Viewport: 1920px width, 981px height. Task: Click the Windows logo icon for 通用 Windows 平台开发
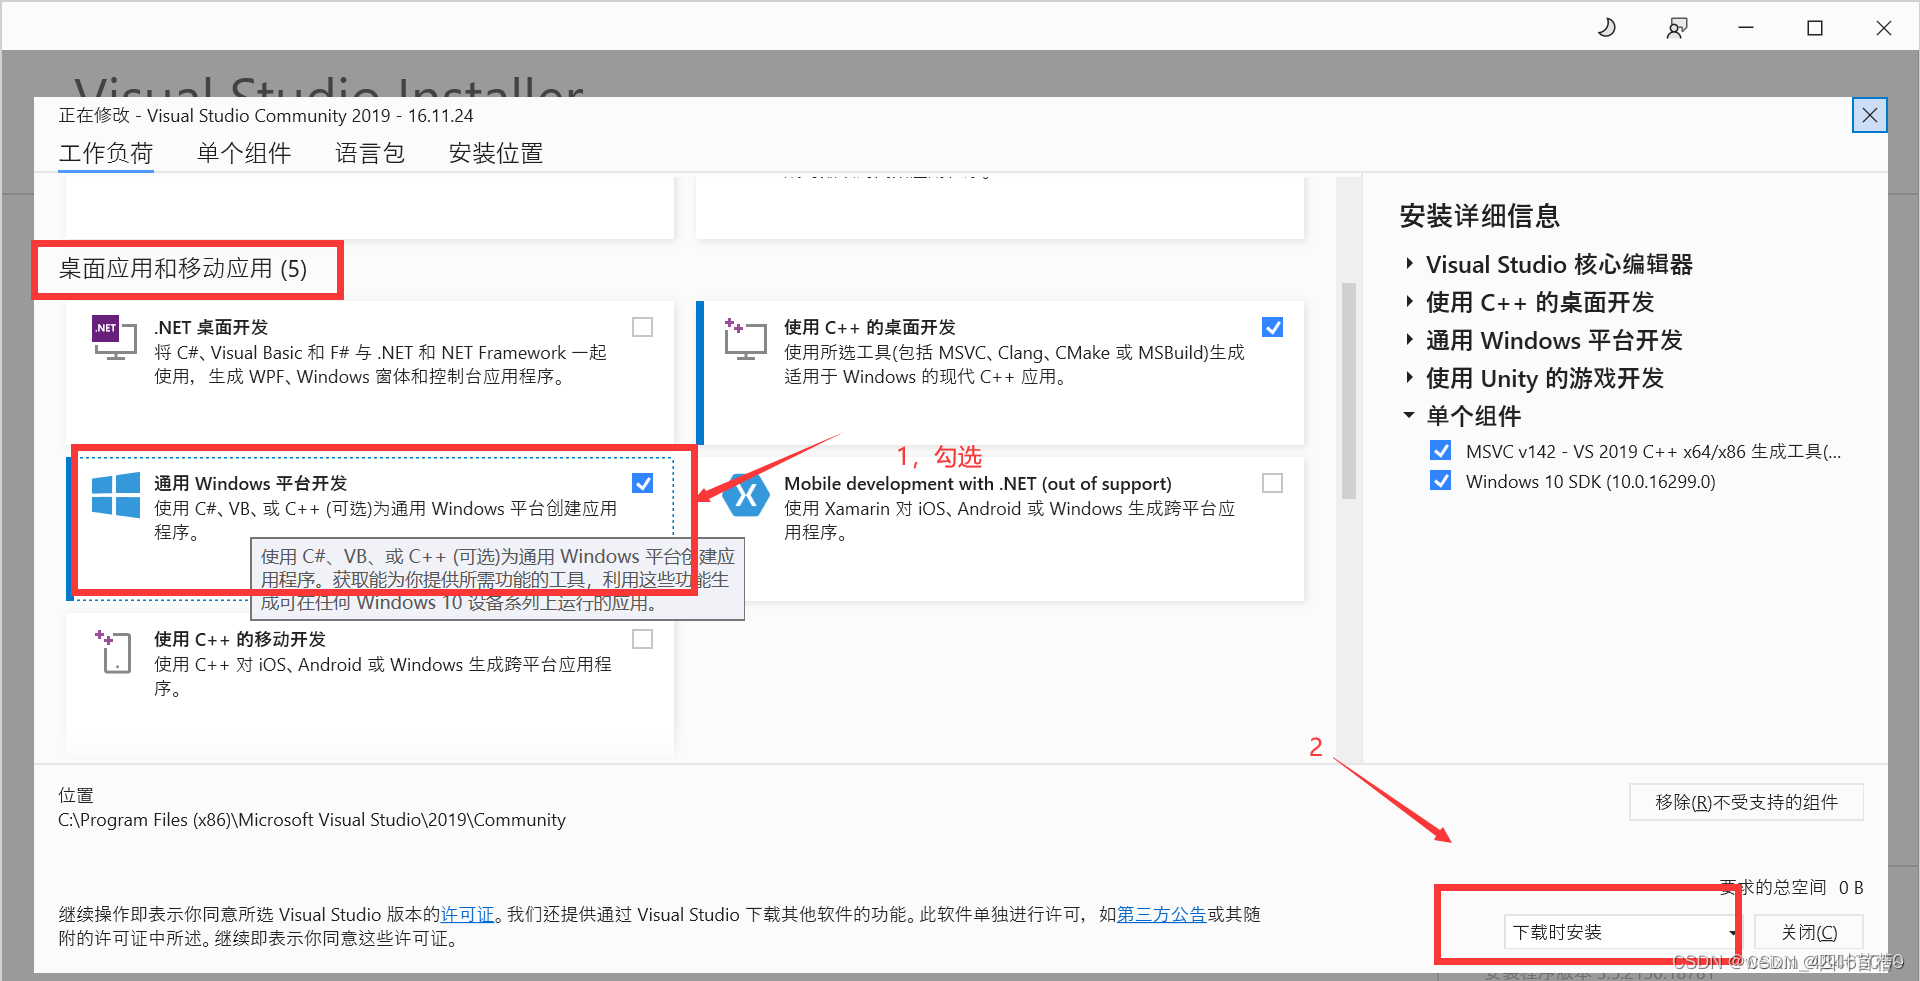click(x=115, y=495)
